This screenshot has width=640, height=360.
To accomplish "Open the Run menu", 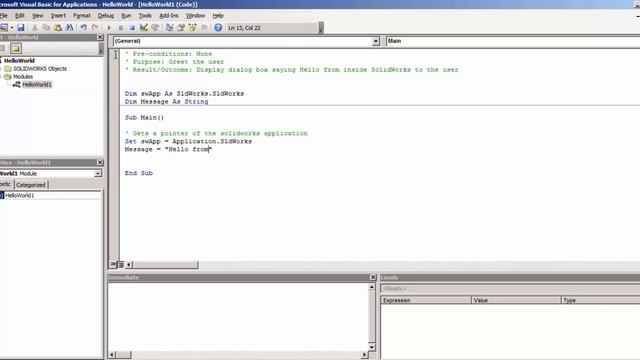I will pos(126,16).
